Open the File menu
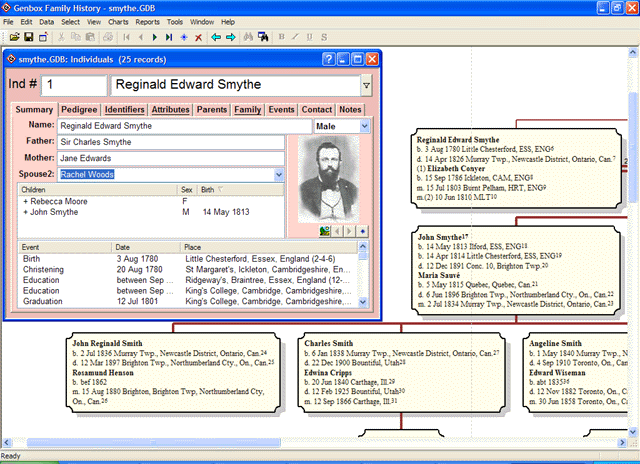 coord(8,22)
